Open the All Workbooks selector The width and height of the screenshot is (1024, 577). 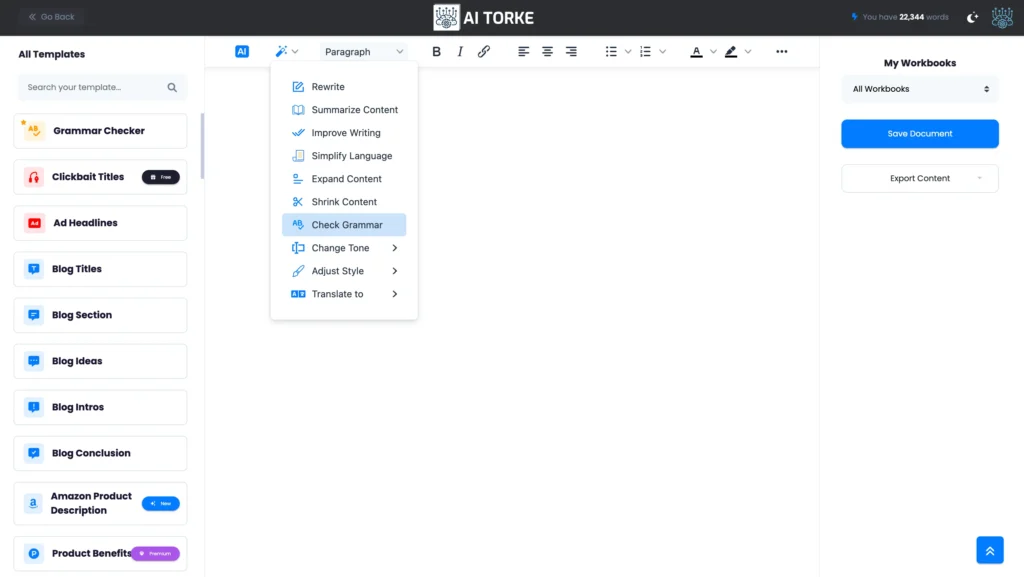tap(918, 89)
